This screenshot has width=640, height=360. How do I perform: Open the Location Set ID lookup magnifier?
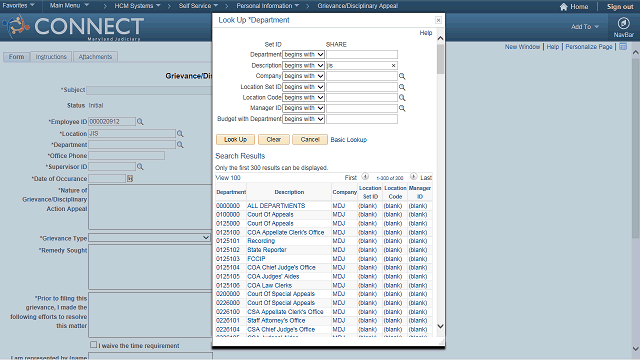click(x=402, y=87)
